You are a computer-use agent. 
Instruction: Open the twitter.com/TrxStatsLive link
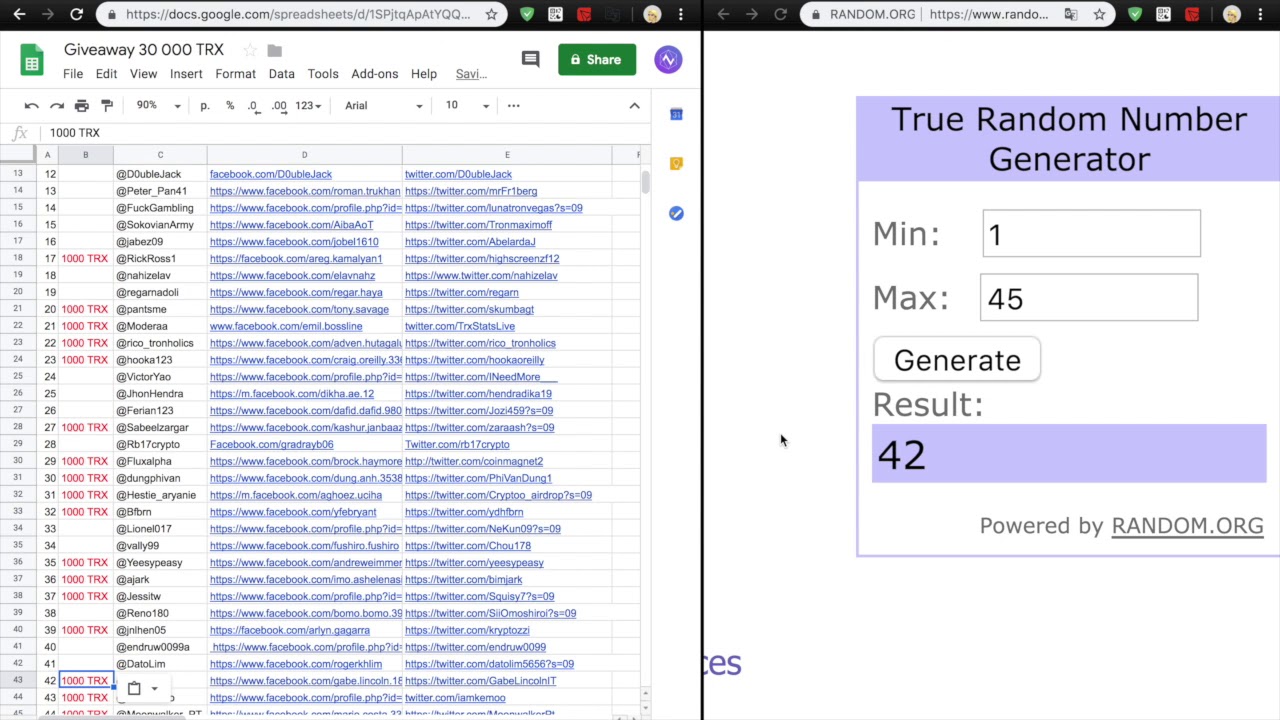point(460,326)
